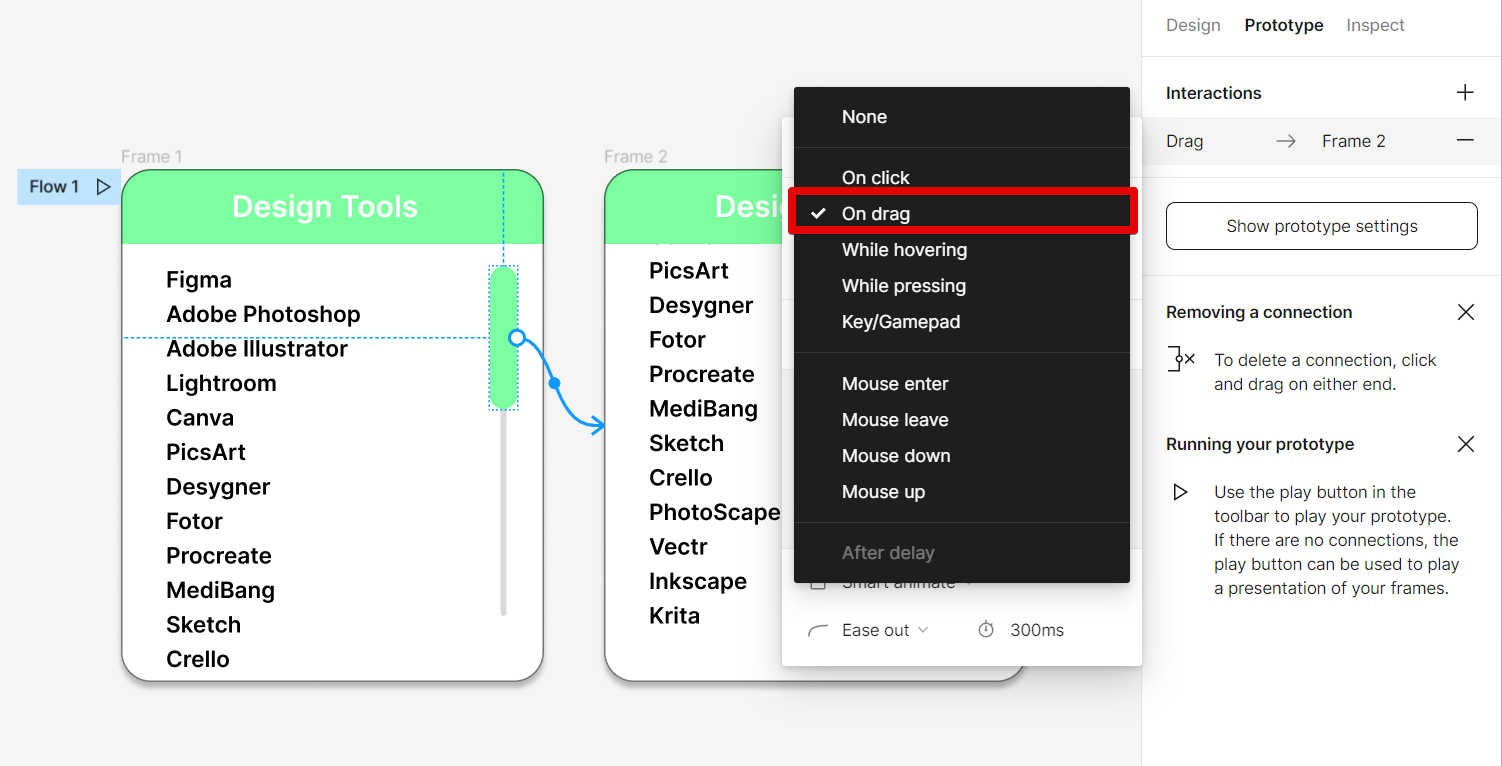This screenshot has width=1502, height=766.
Task: Click the Flow 1 play triangle icon
Action: [x=103, y=187]
